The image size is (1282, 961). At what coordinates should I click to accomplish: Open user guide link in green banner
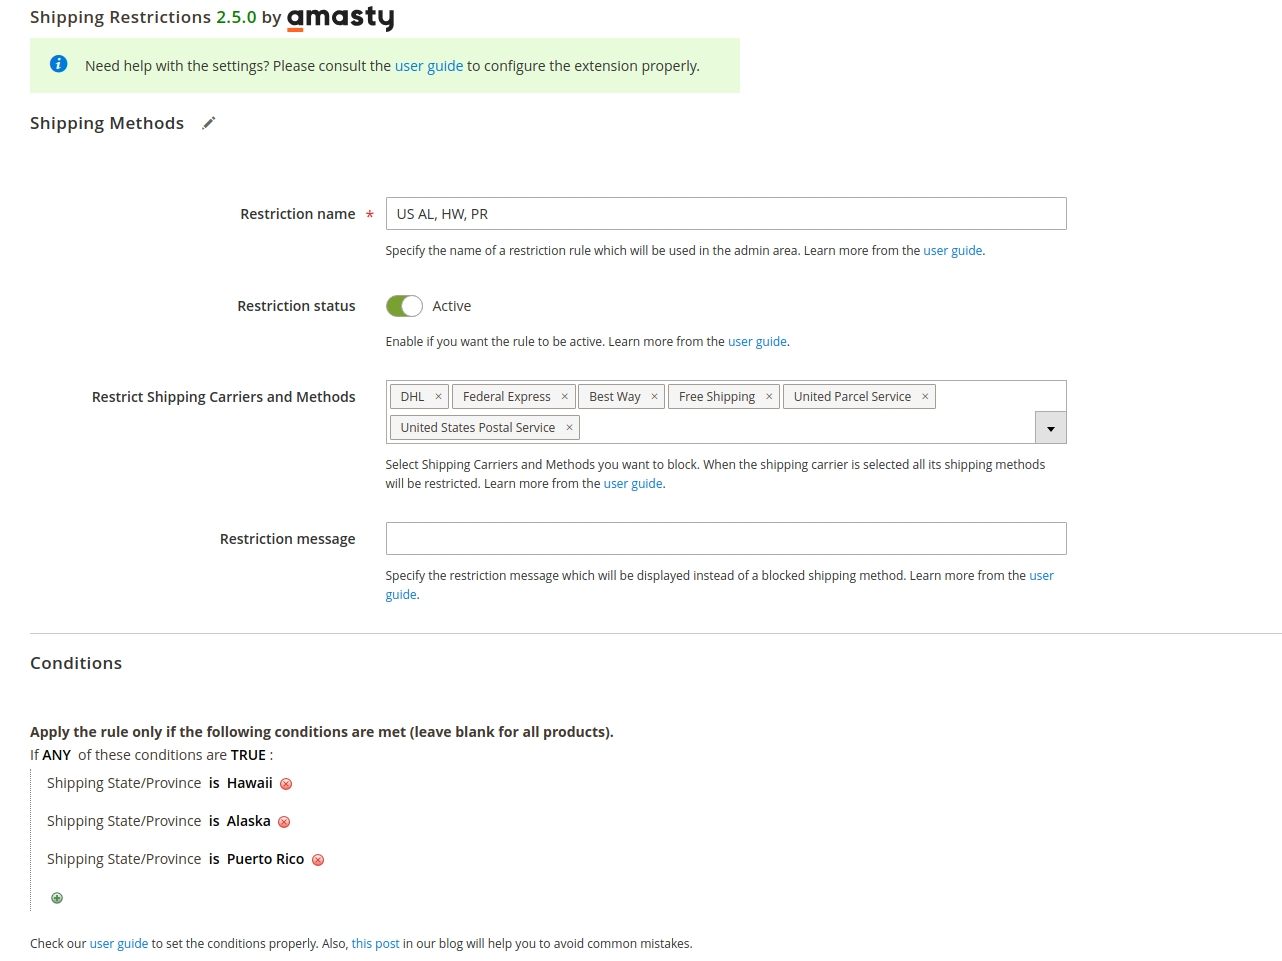[x=429, y=66]
